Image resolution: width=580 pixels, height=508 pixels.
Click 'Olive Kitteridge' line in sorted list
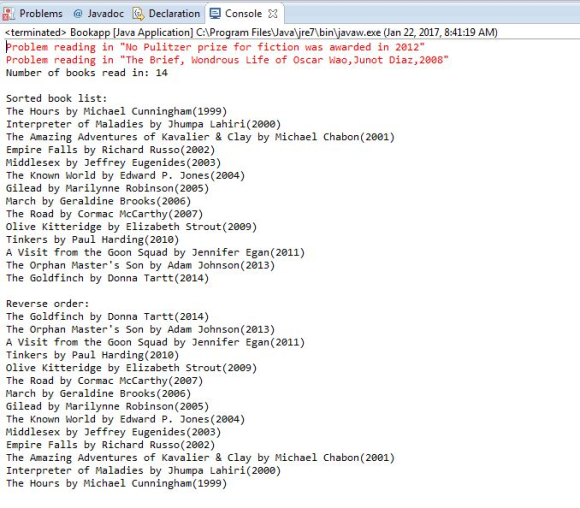pos(131,227)
